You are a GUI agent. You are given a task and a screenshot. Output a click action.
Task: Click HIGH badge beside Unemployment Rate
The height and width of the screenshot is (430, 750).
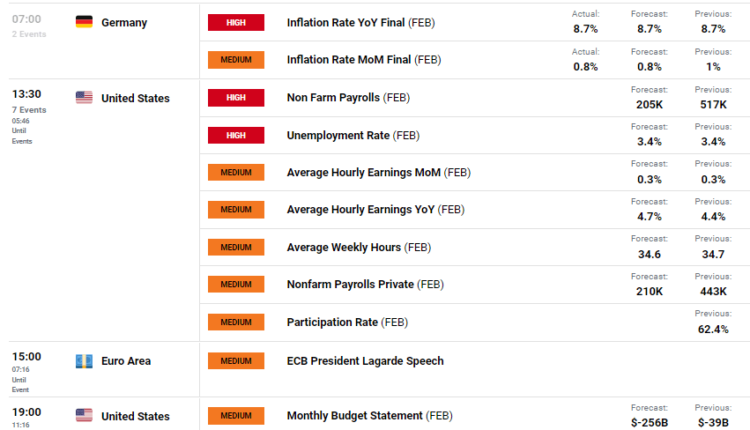click(235, 135)
